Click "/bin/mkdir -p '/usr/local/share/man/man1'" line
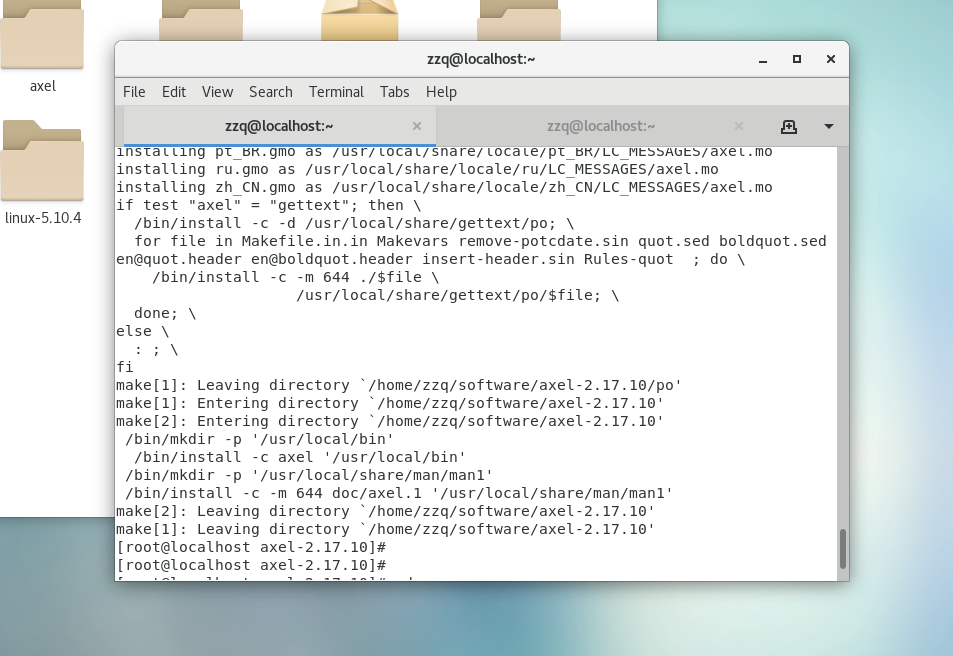This screenshot has width=953, height=656. coord(309,475)
